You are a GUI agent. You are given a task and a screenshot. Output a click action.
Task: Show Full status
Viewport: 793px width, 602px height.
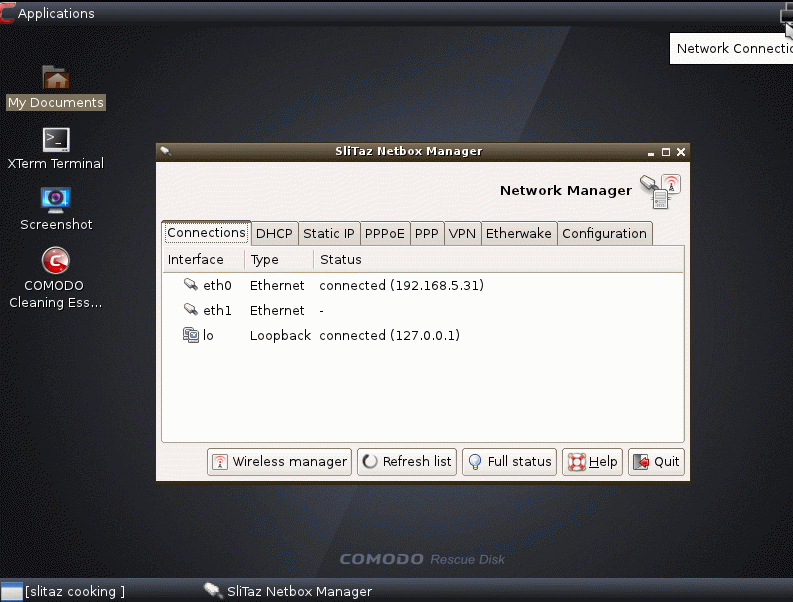(509, 462)
